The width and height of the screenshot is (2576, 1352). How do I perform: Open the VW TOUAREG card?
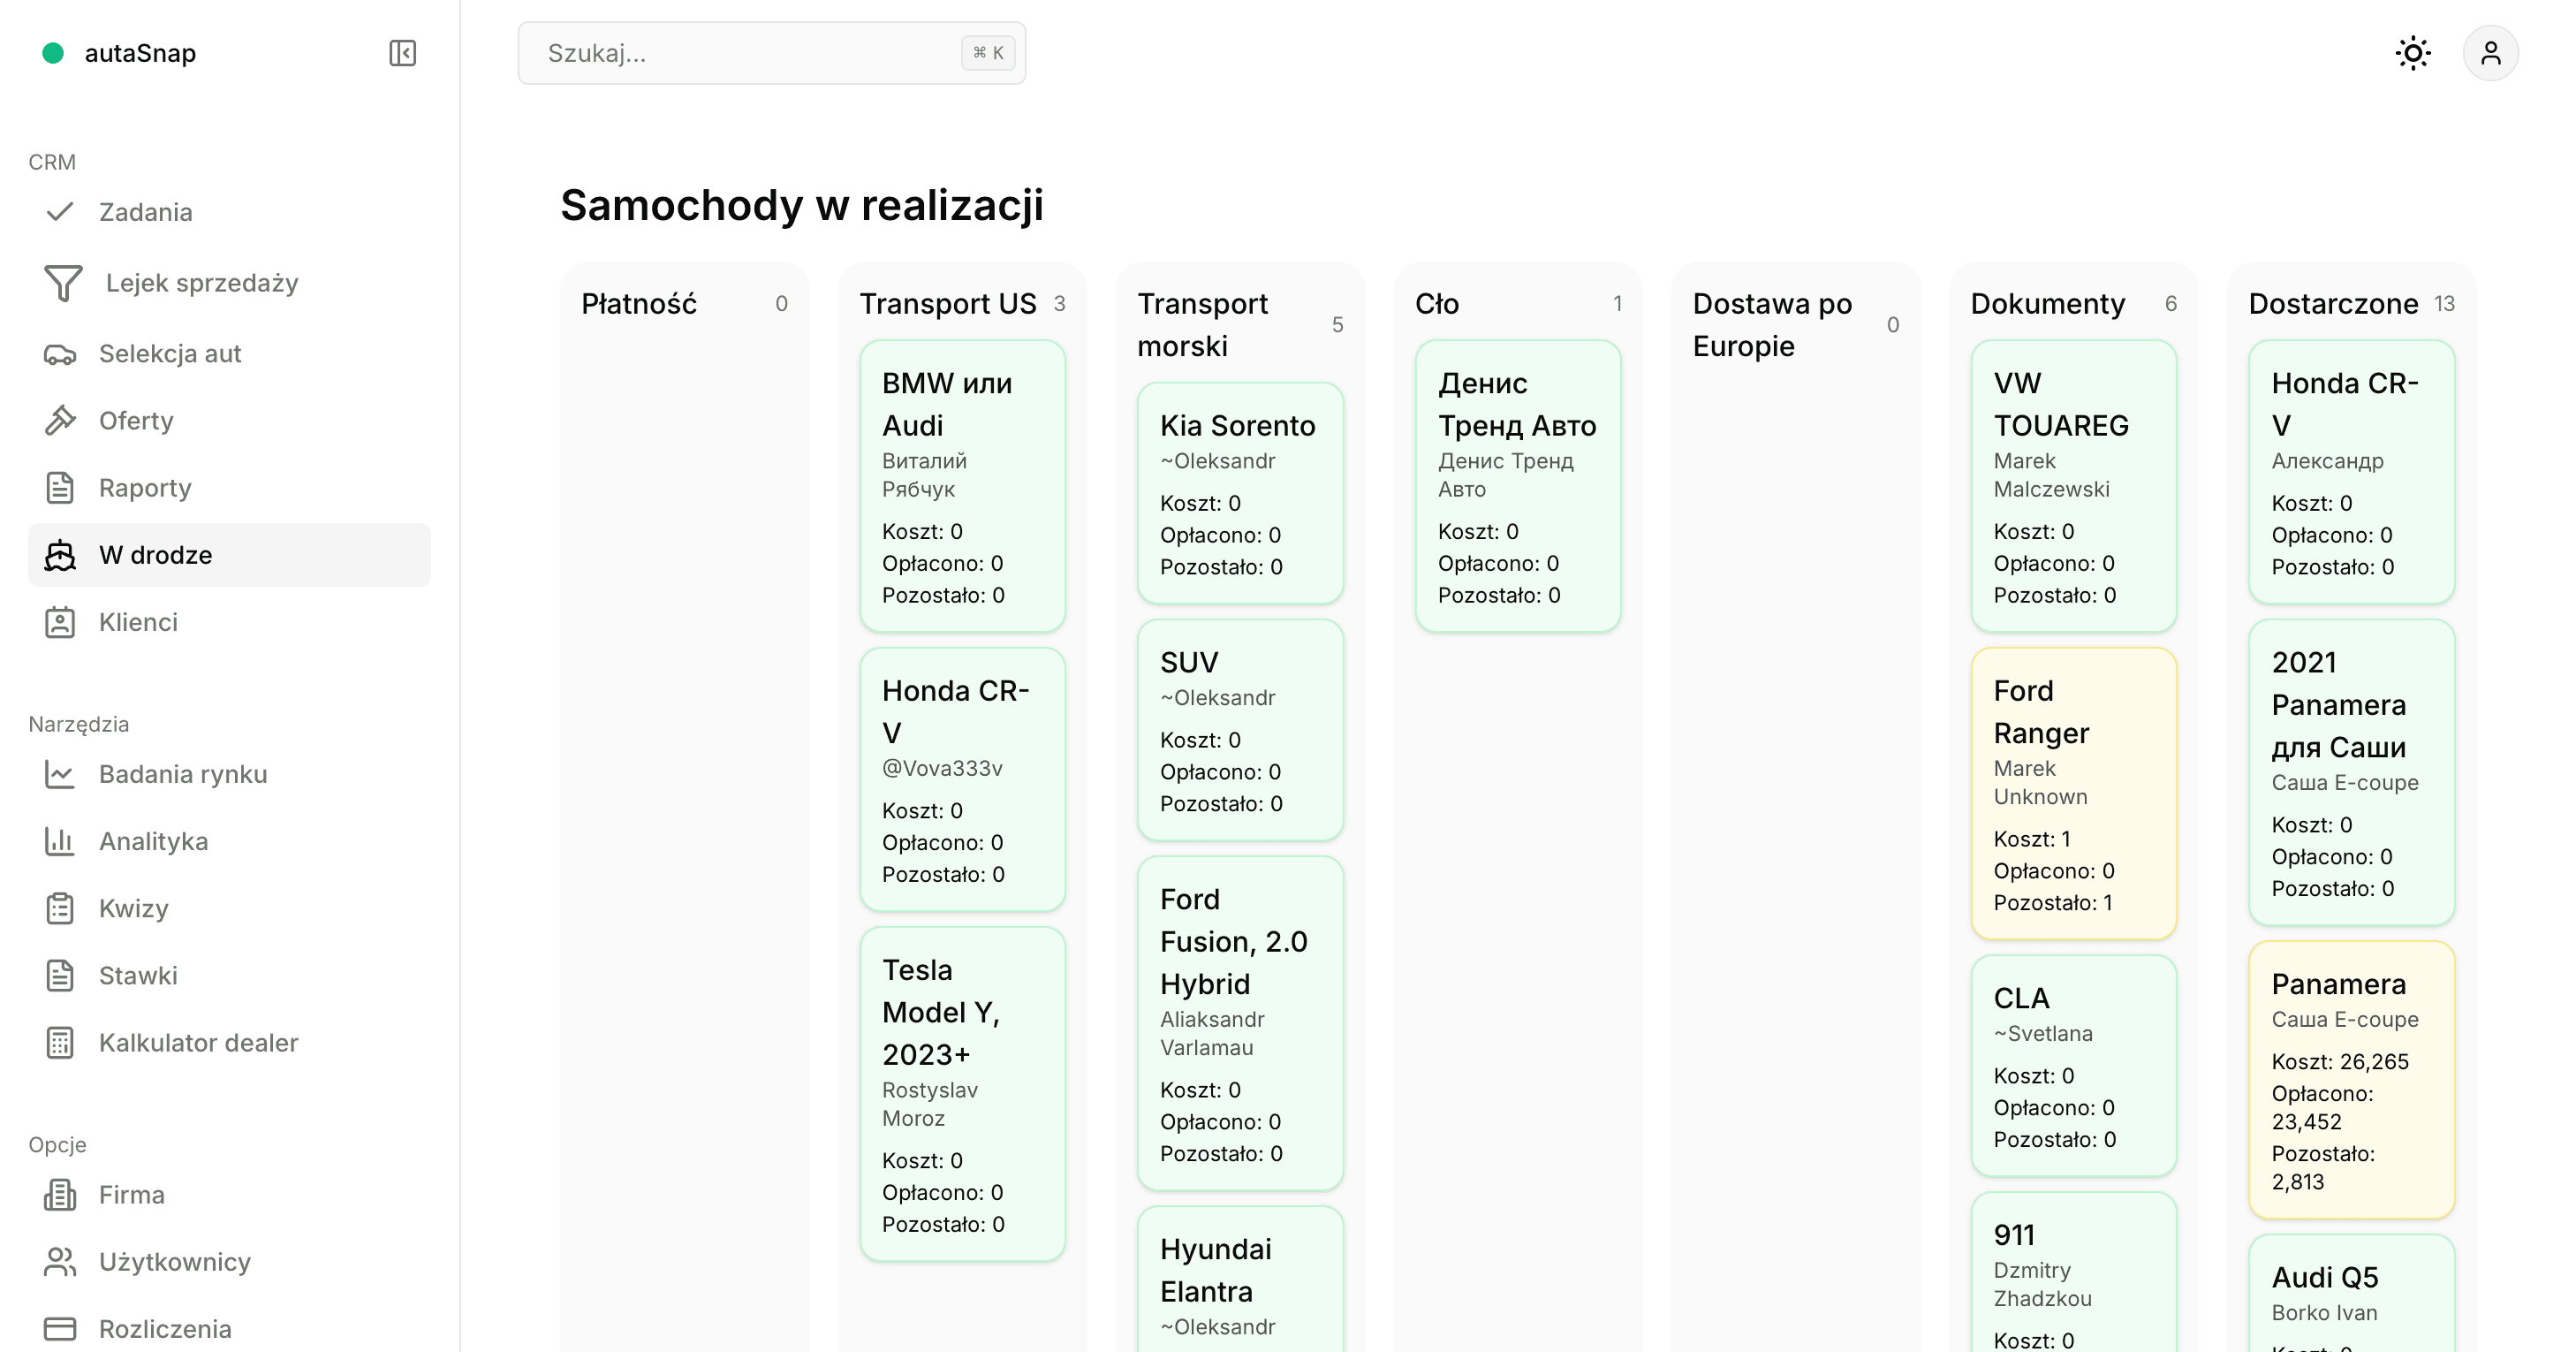(x=2074, y=486)
